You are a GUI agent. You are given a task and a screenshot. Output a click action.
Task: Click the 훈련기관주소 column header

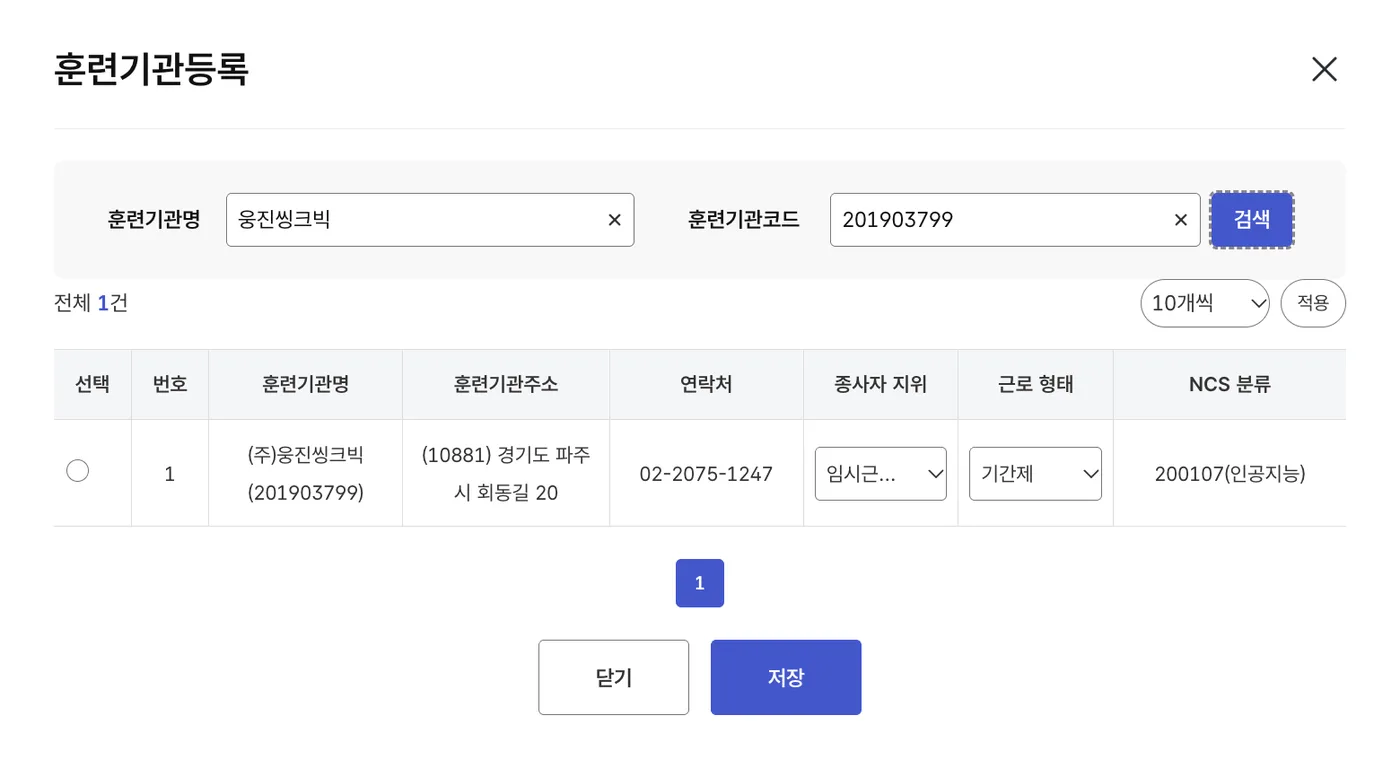coord(506,384)
